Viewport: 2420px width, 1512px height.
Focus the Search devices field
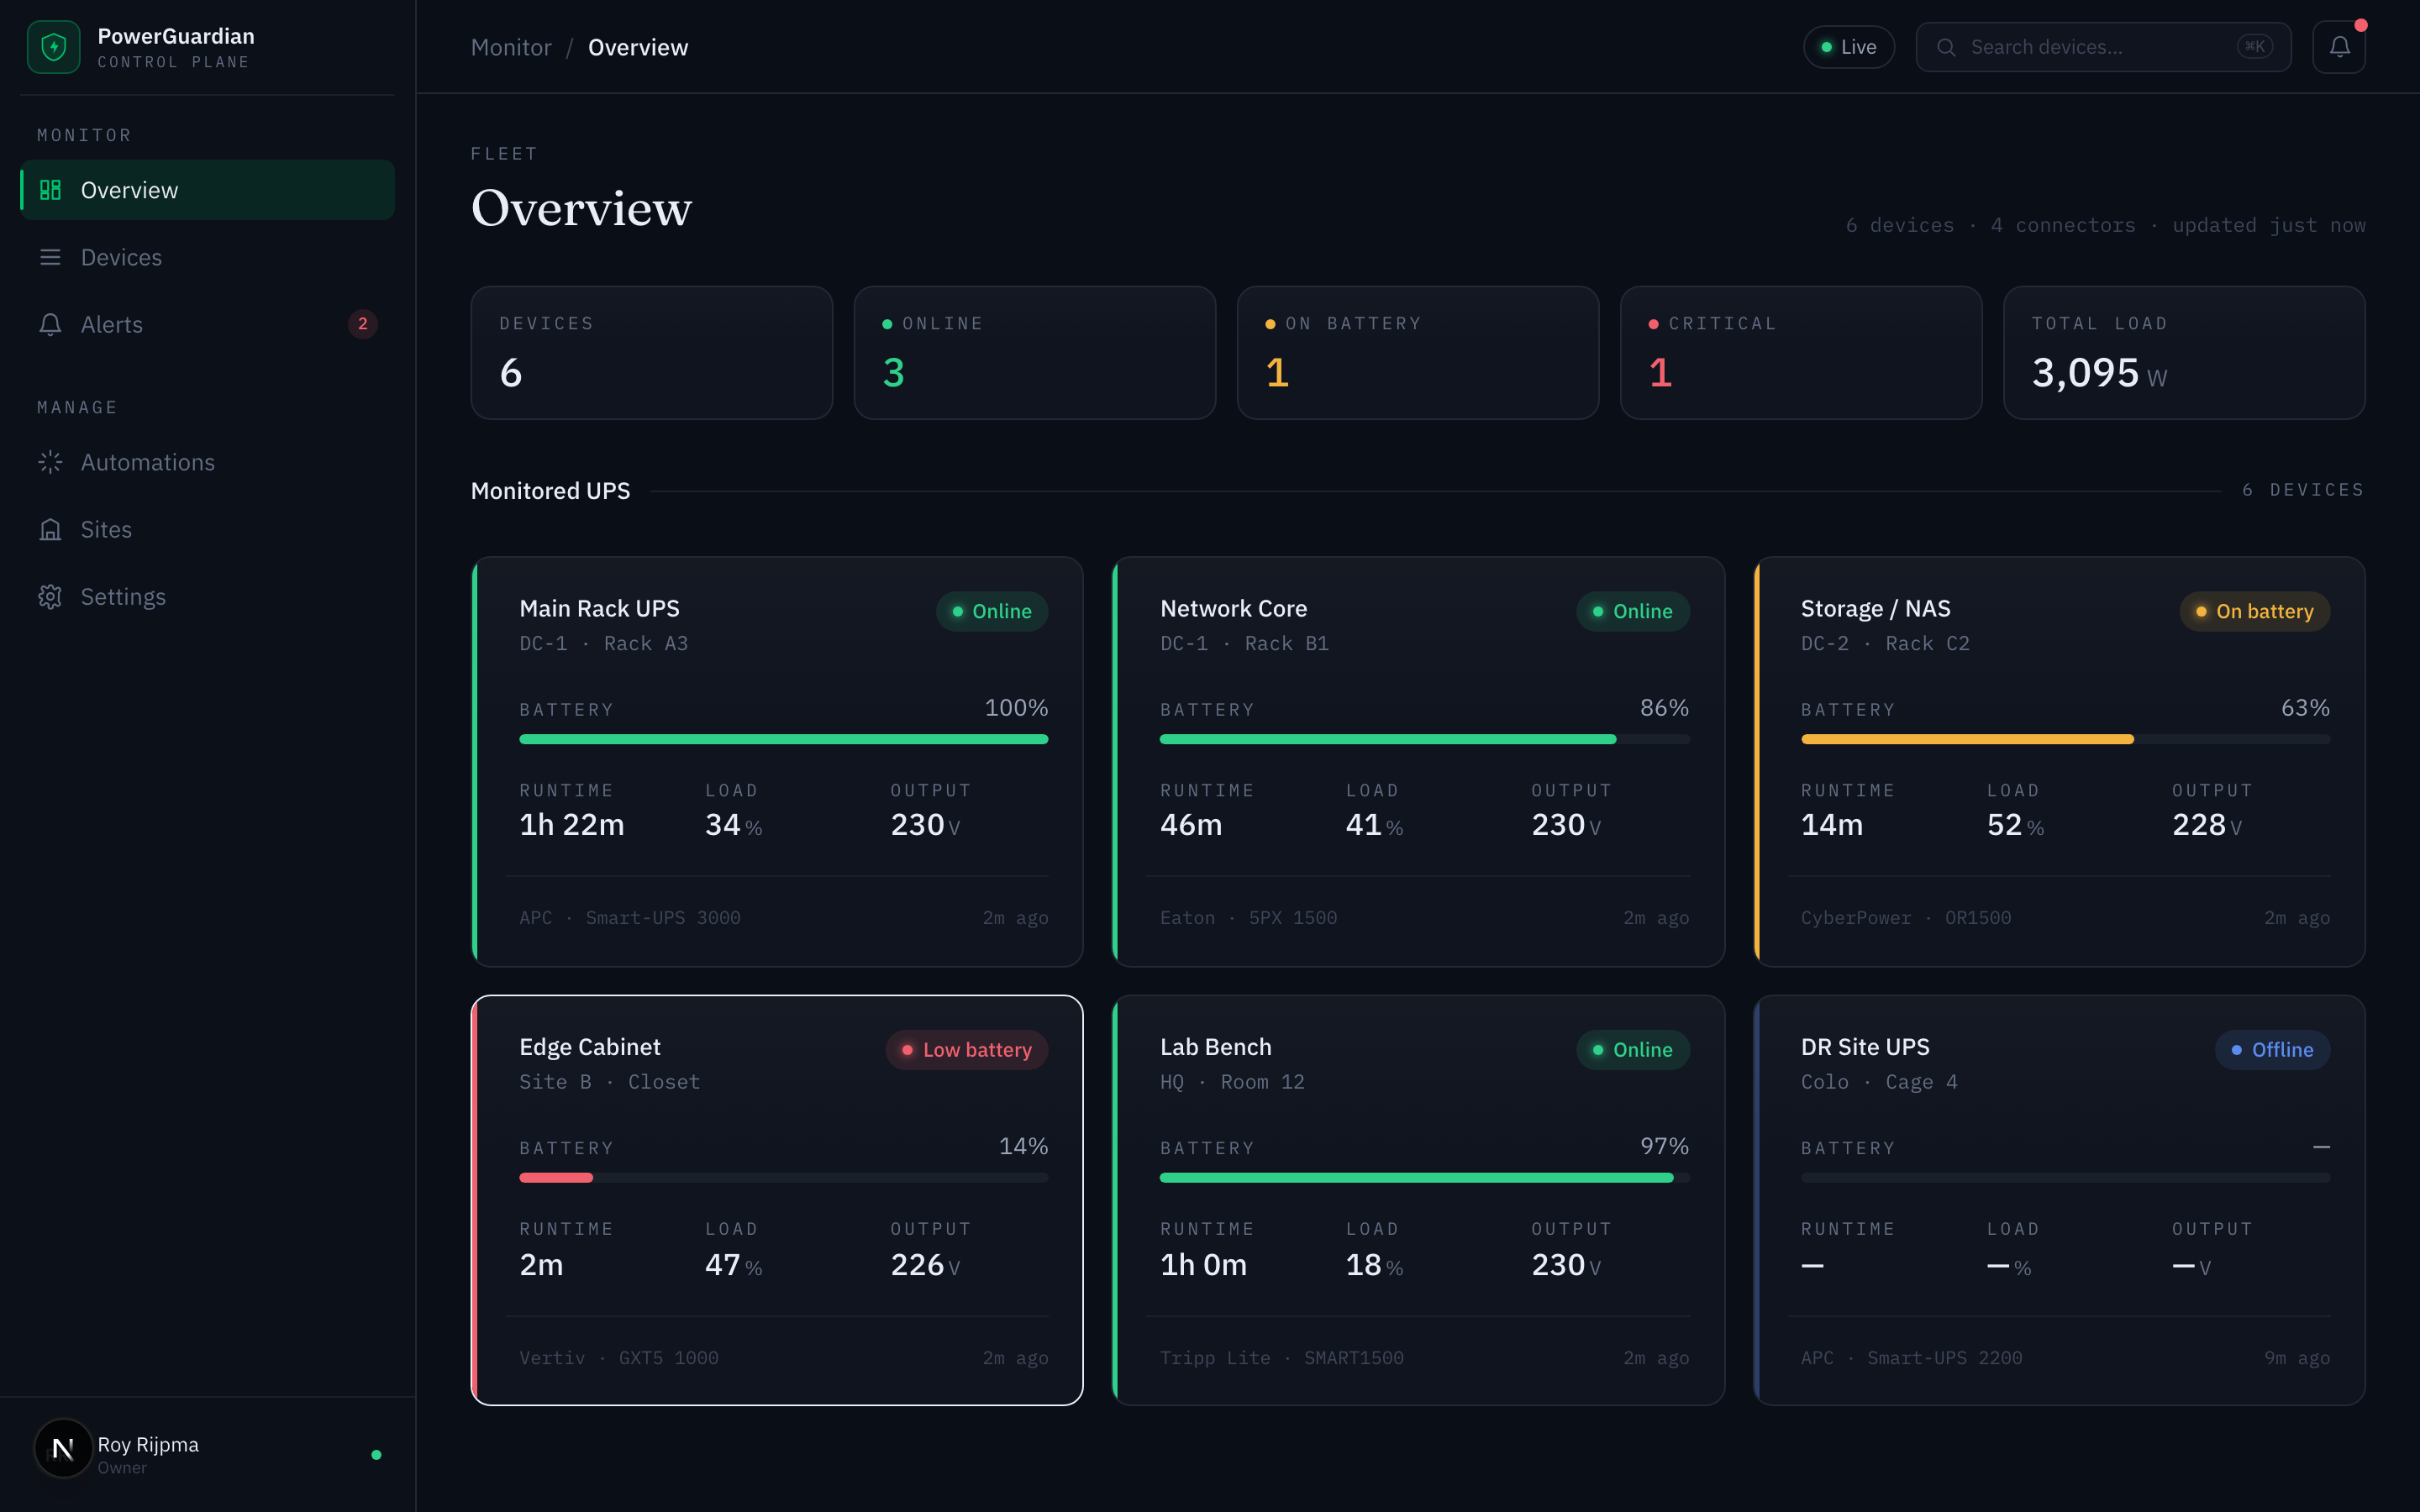tap(2103, 47)
